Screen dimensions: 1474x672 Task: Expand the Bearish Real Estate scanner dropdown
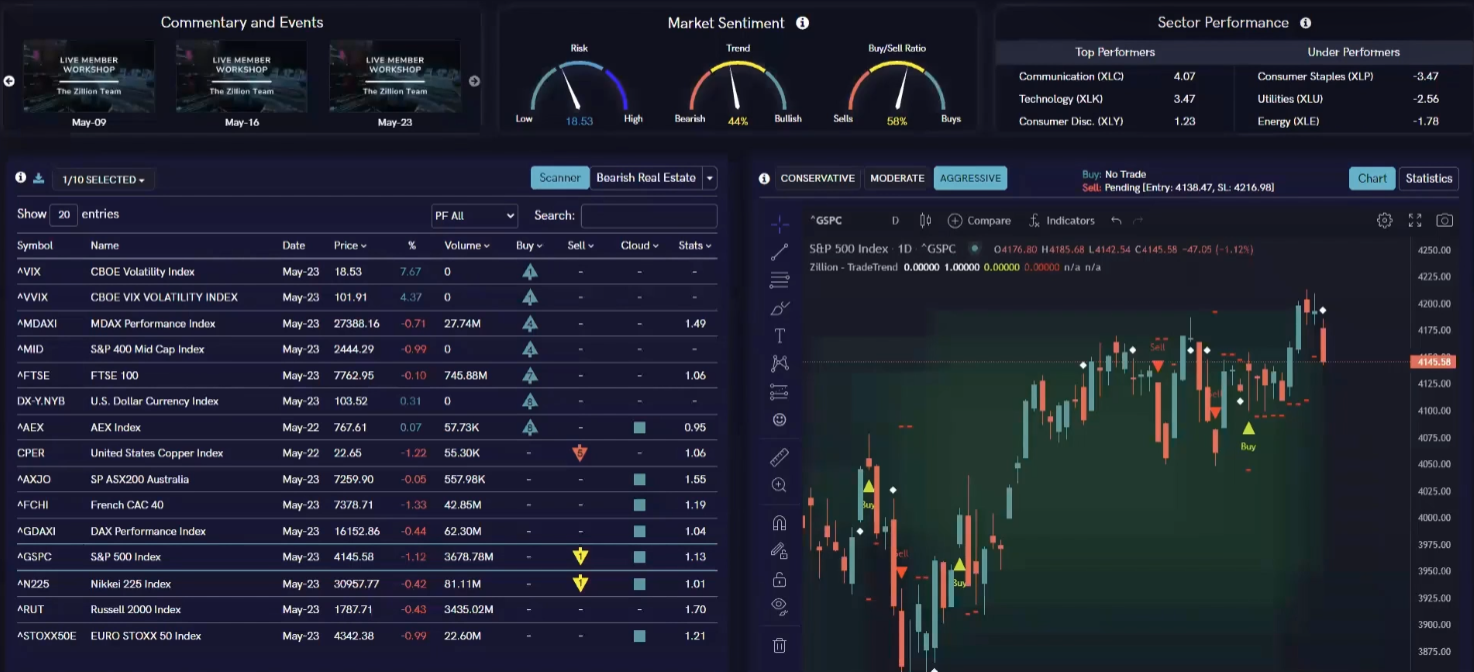tap(709, 177)
